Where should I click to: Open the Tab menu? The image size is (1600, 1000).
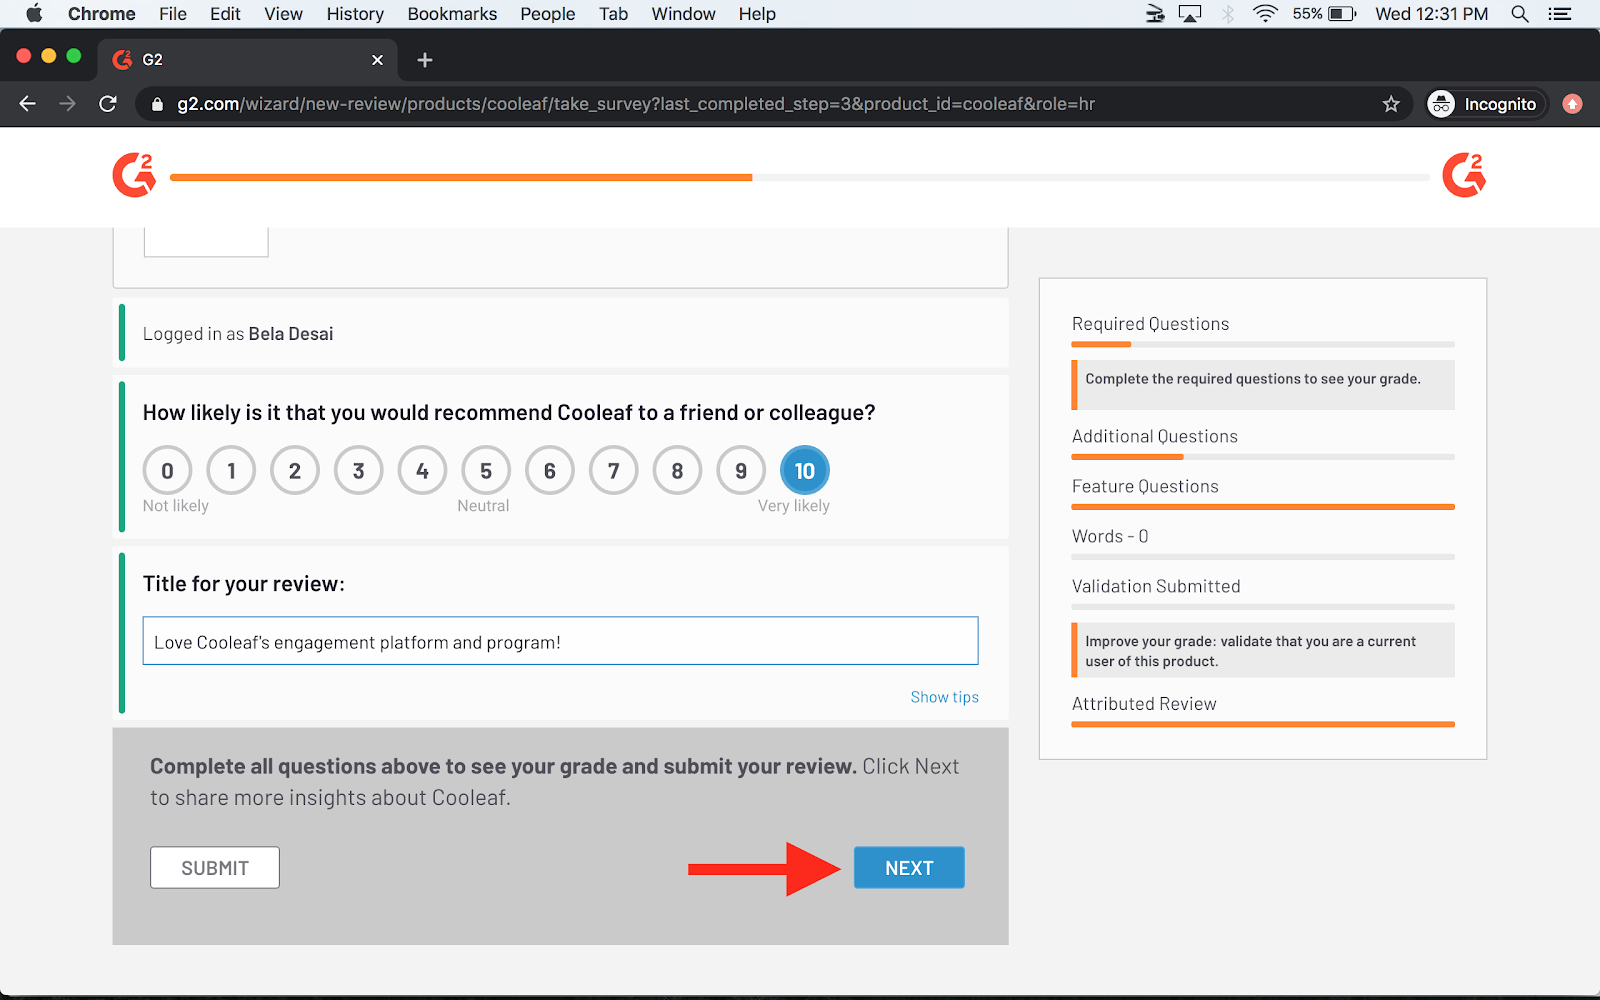coord(613,14)
